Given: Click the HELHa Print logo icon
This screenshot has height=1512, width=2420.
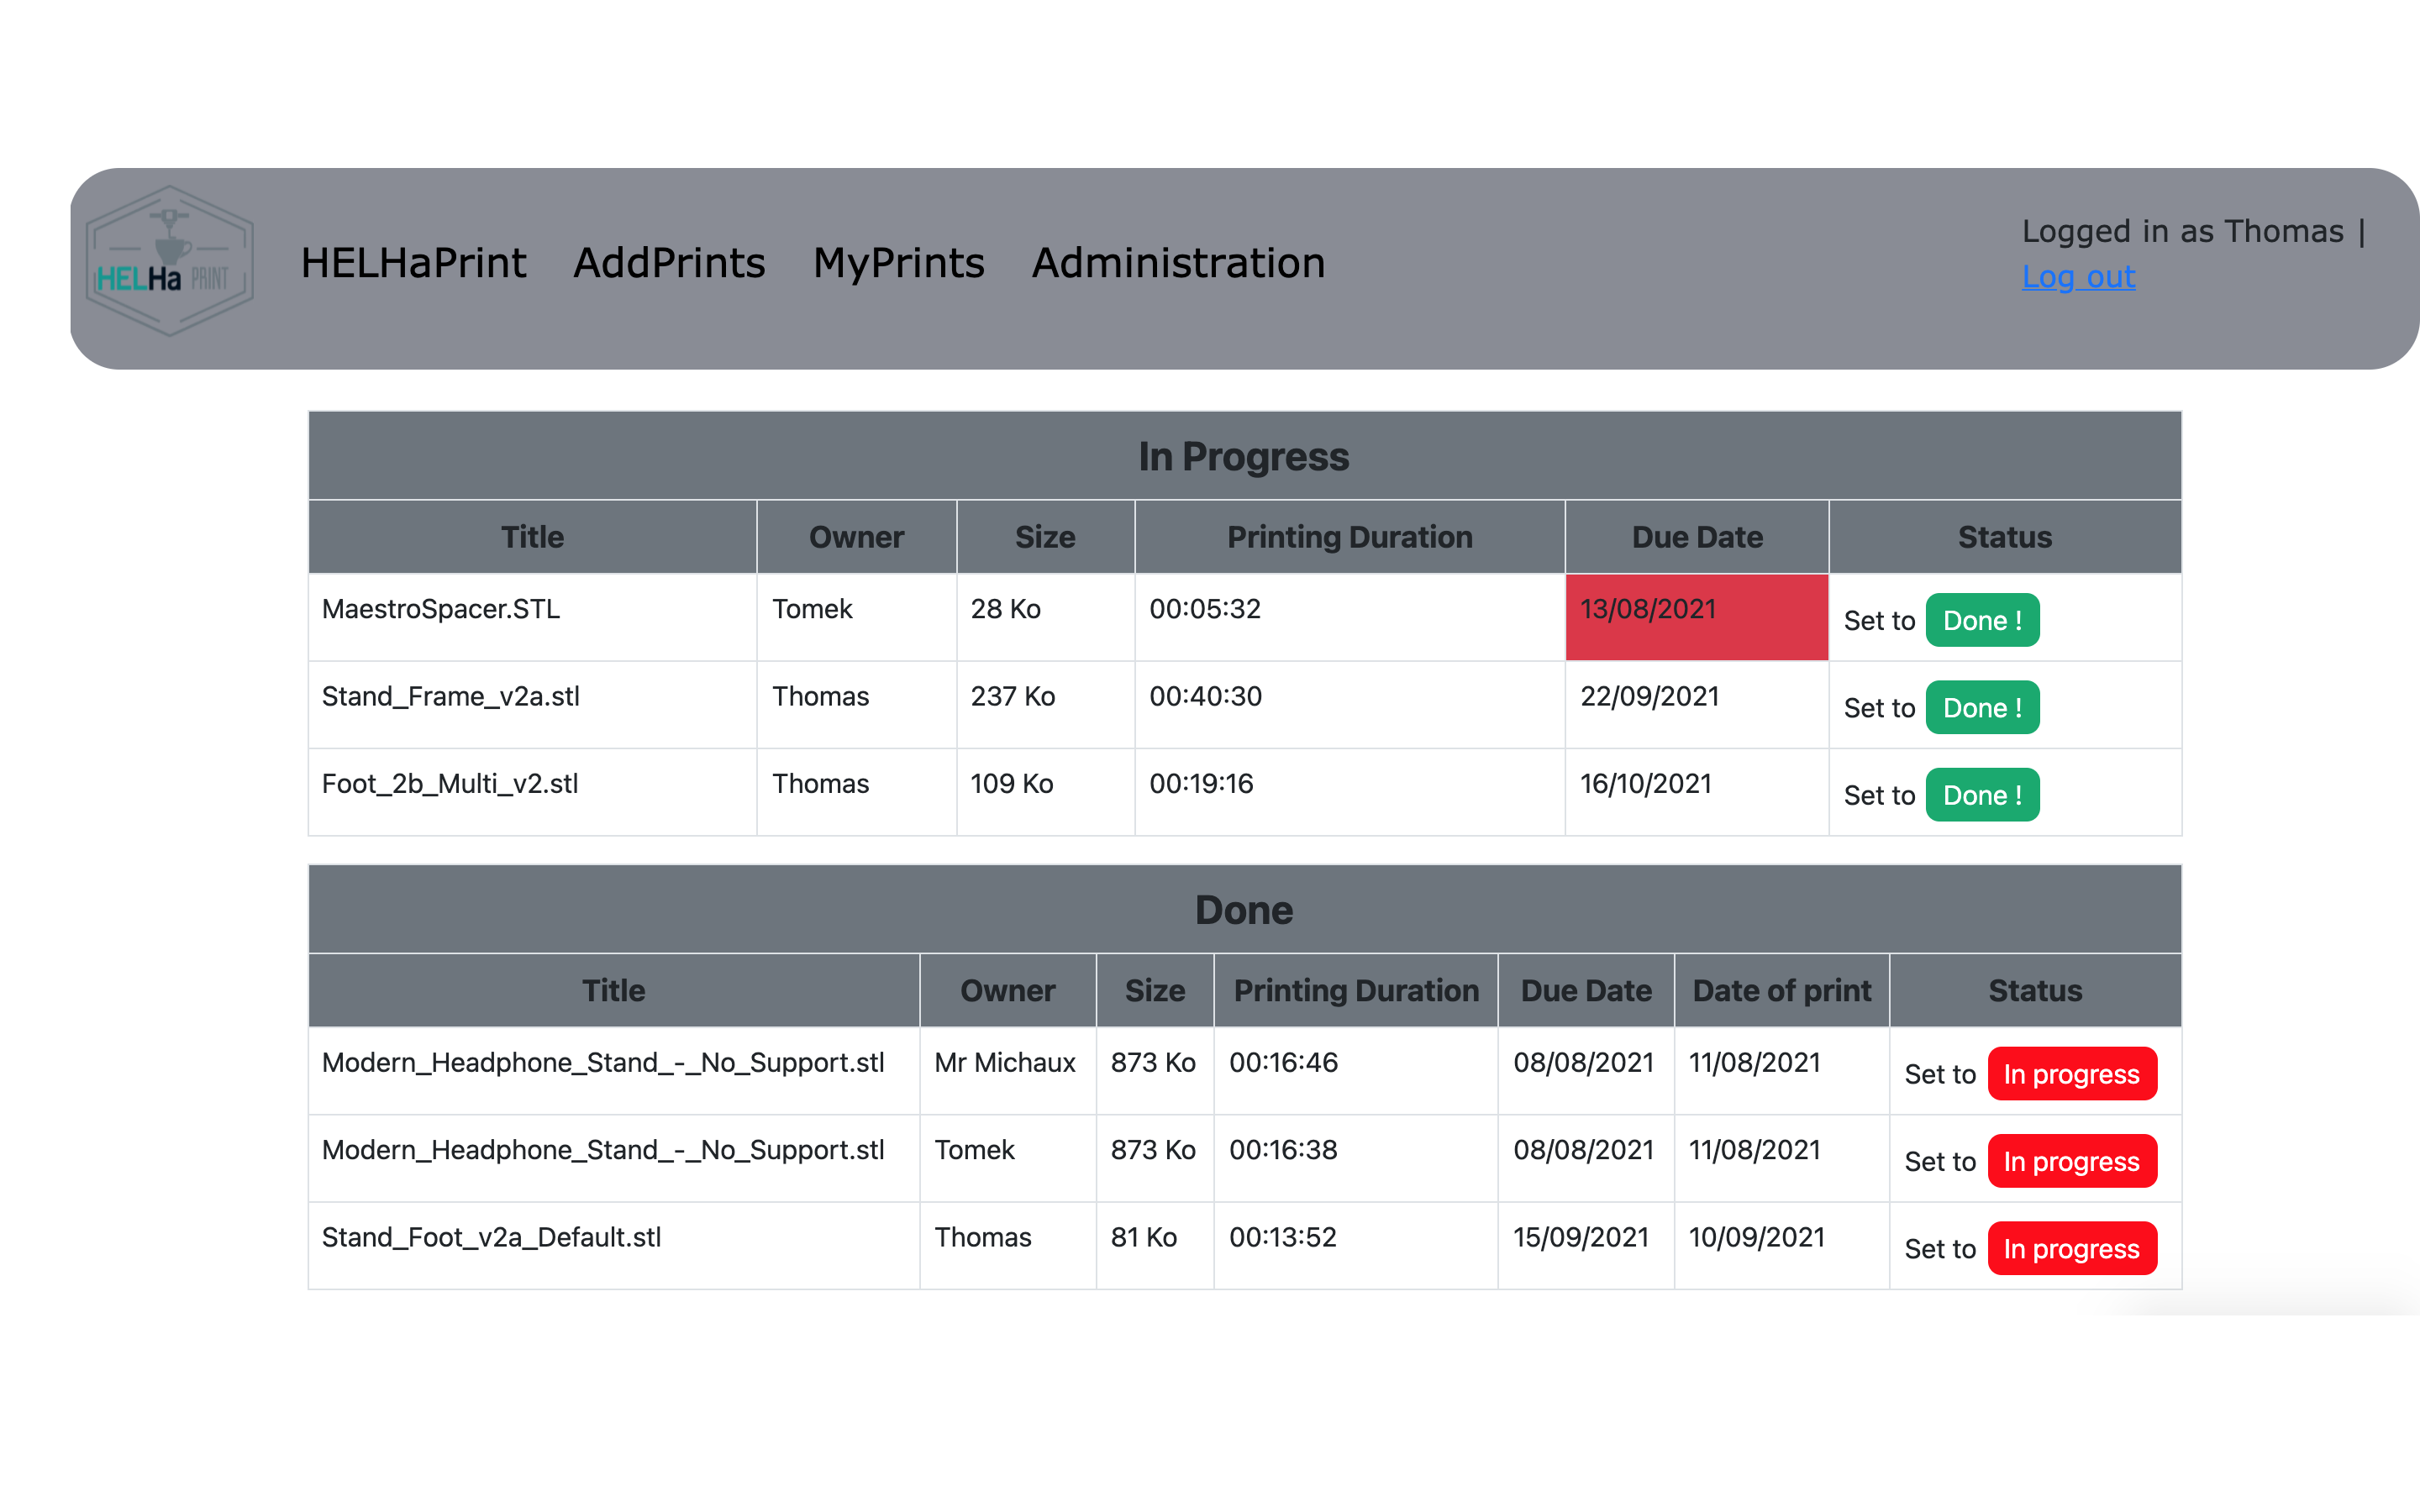Looking at the screenshot, I should (x=169, y=262).
